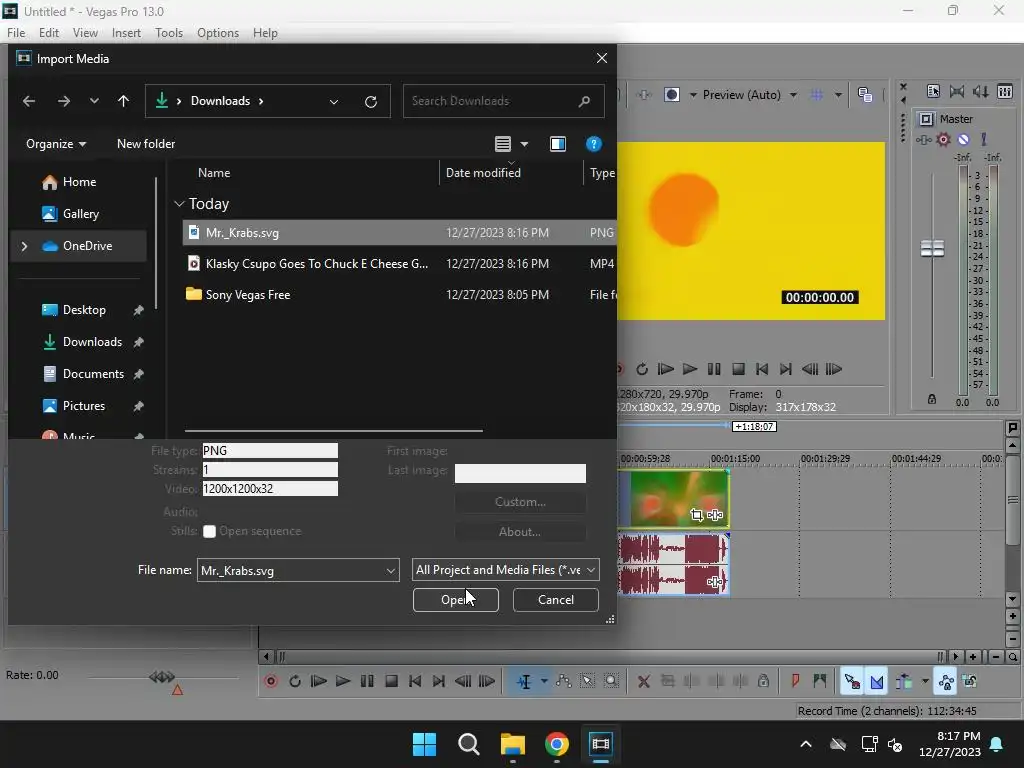Toggle the Master Mute icon
Image resolution: width=1024 pixels, height=768 pixels.
(x=963, y=139)
